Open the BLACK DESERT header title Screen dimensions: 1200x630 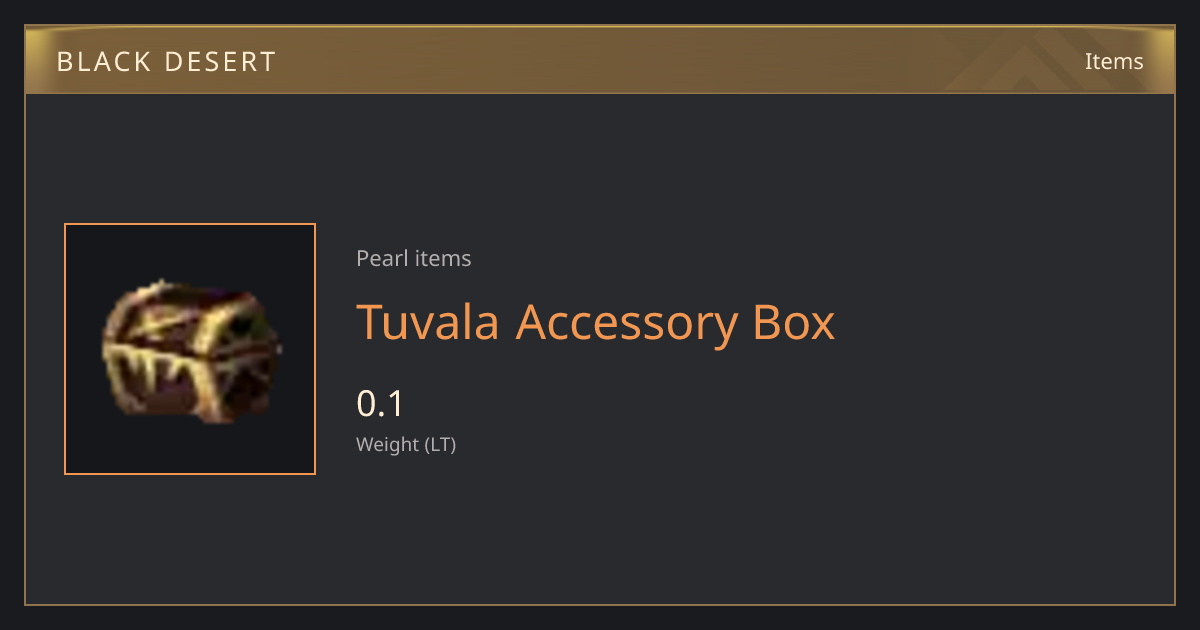coord(166,62)
